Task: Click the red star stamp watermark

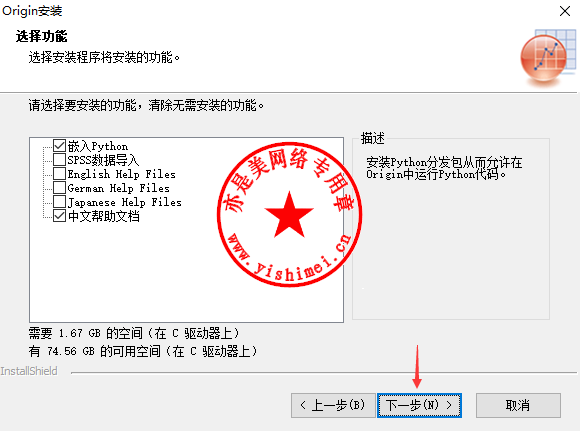Action: click(290, 215)
